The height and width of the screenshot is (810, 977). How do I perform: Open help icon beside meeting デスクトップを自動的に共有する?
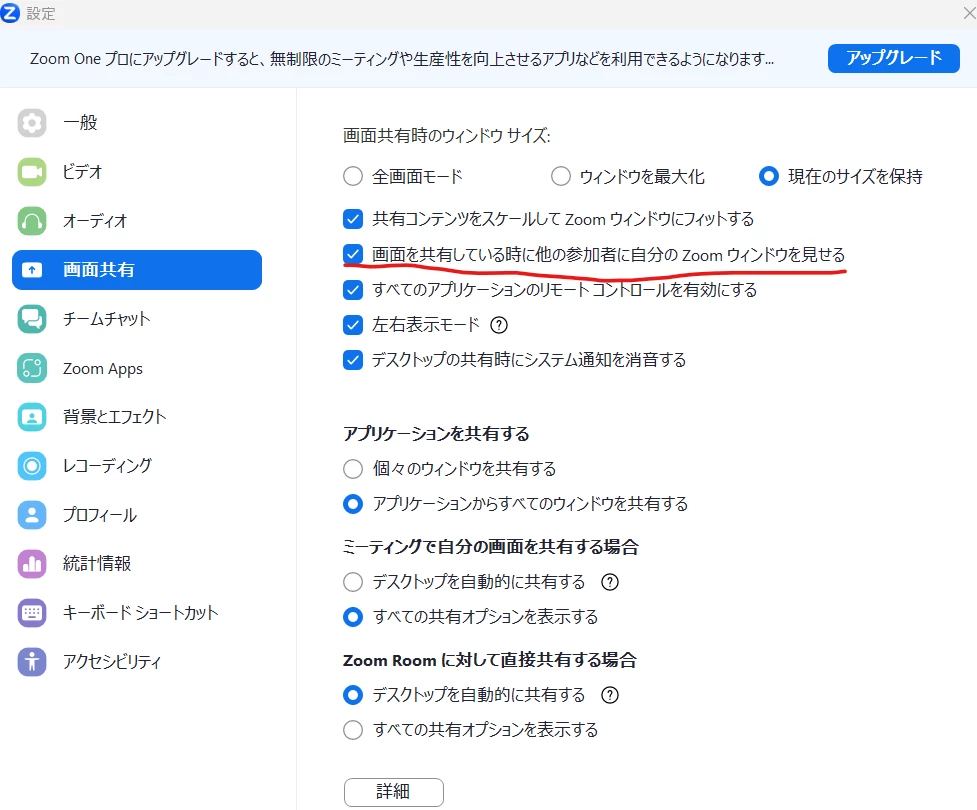609,582
